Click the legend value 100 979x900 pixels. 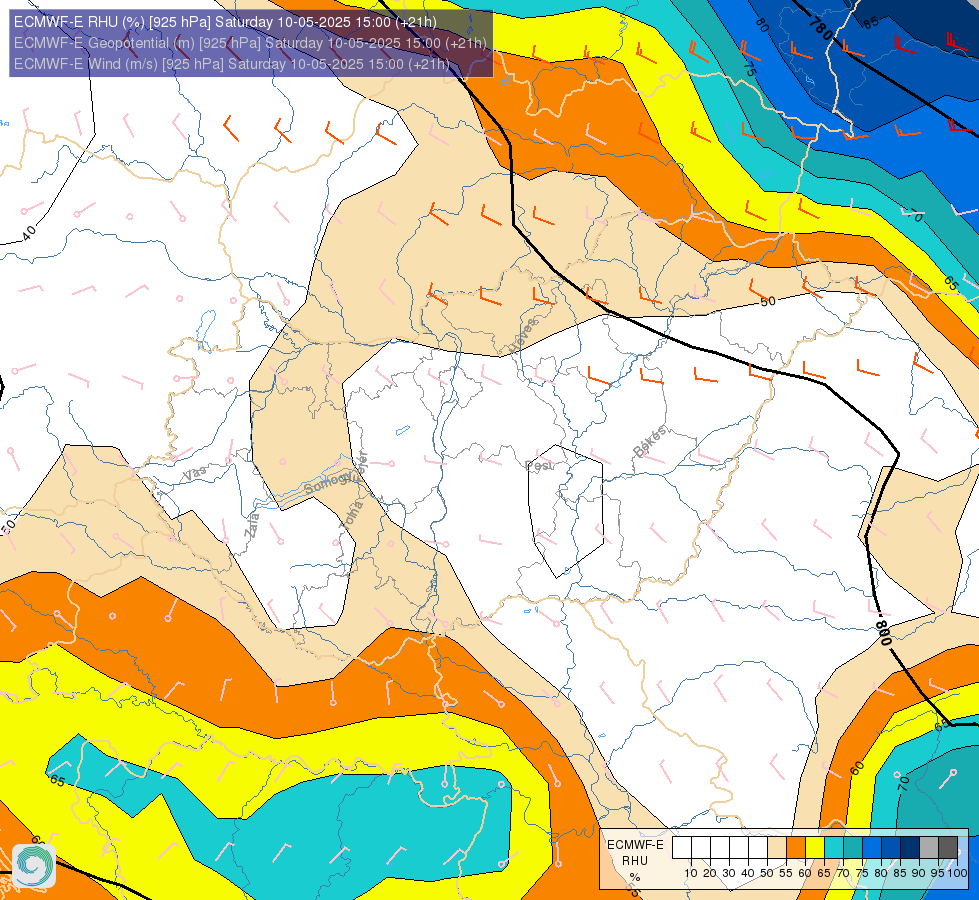pyautogui.click(x=958, y=874)
